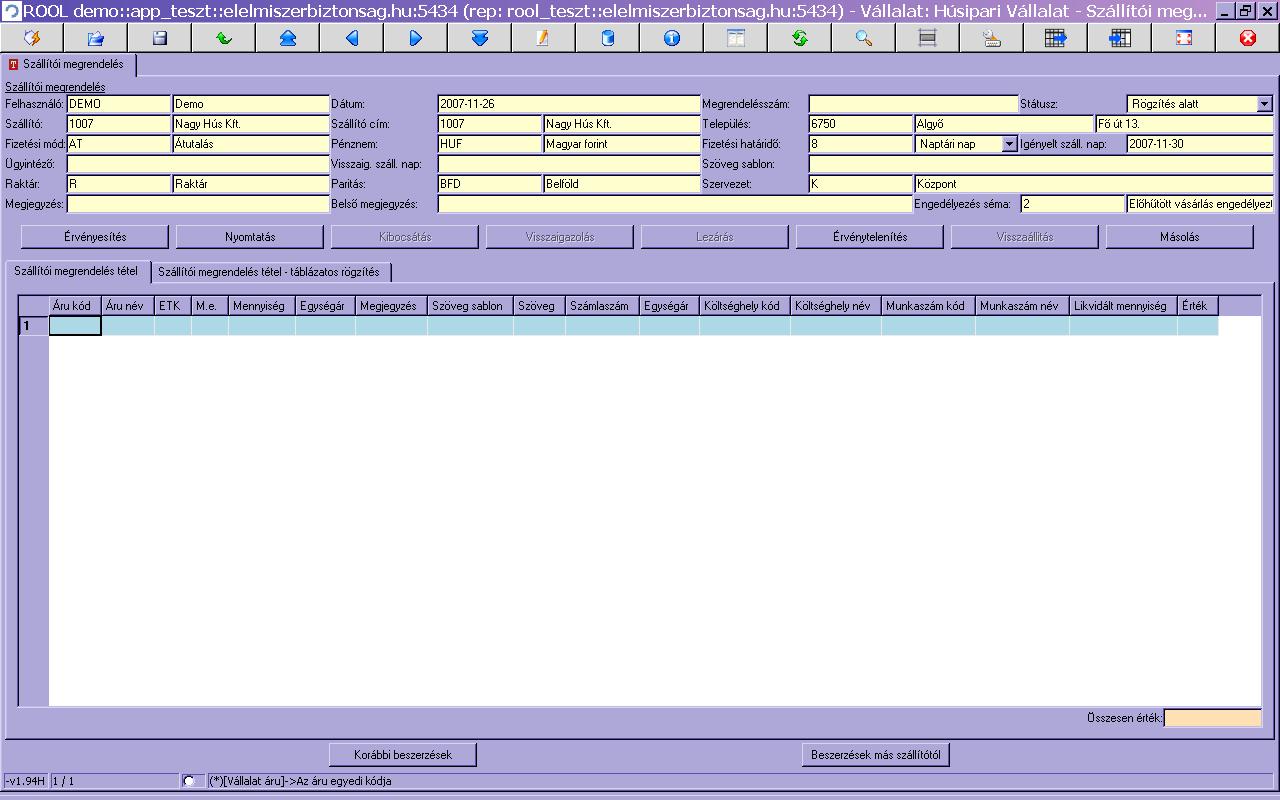
Task: Click the Áru kód cell in row 1
Action: click(x=75, y=326)
